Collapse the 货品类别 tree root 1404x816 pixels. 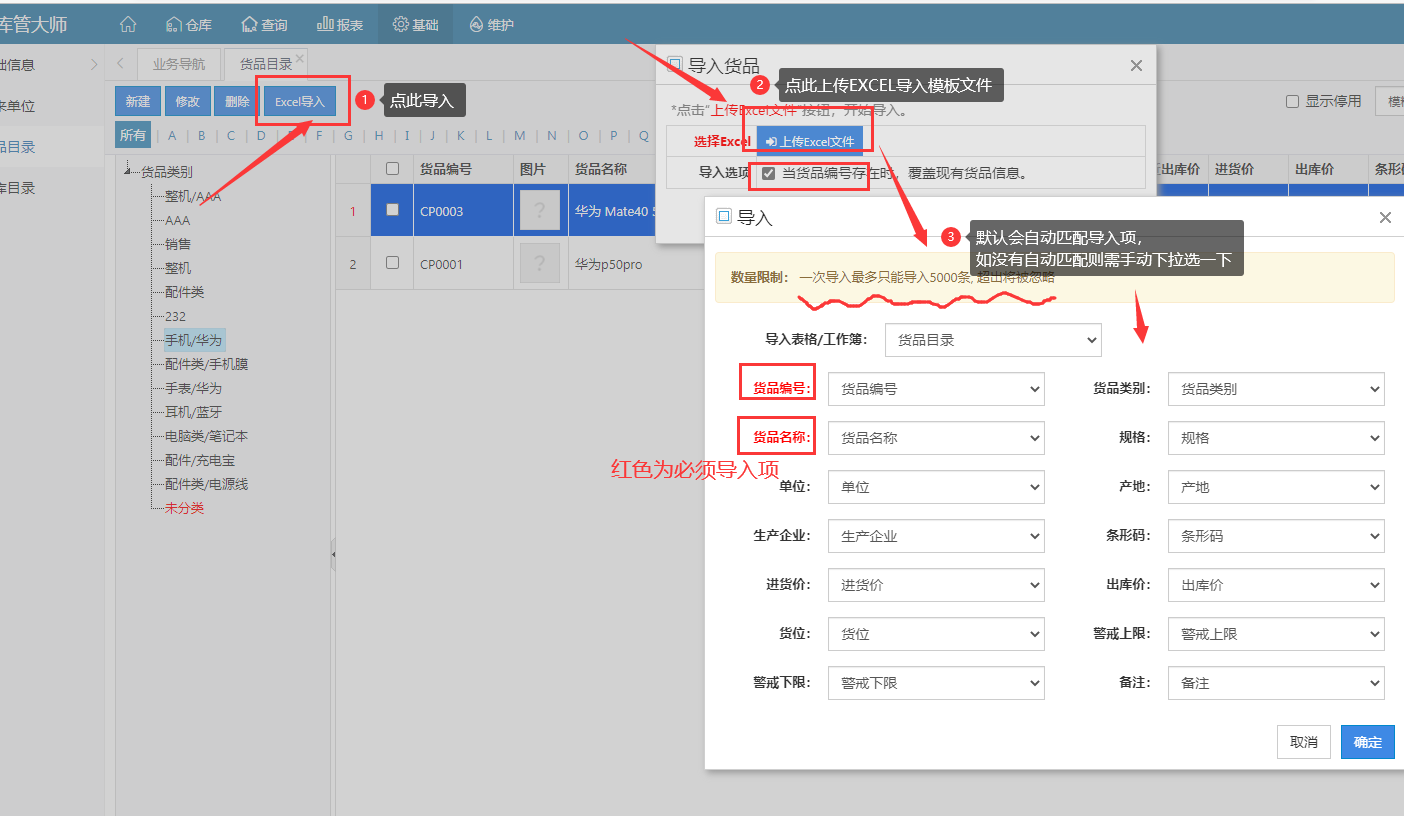pyautogui.click(x=127, y=172)
